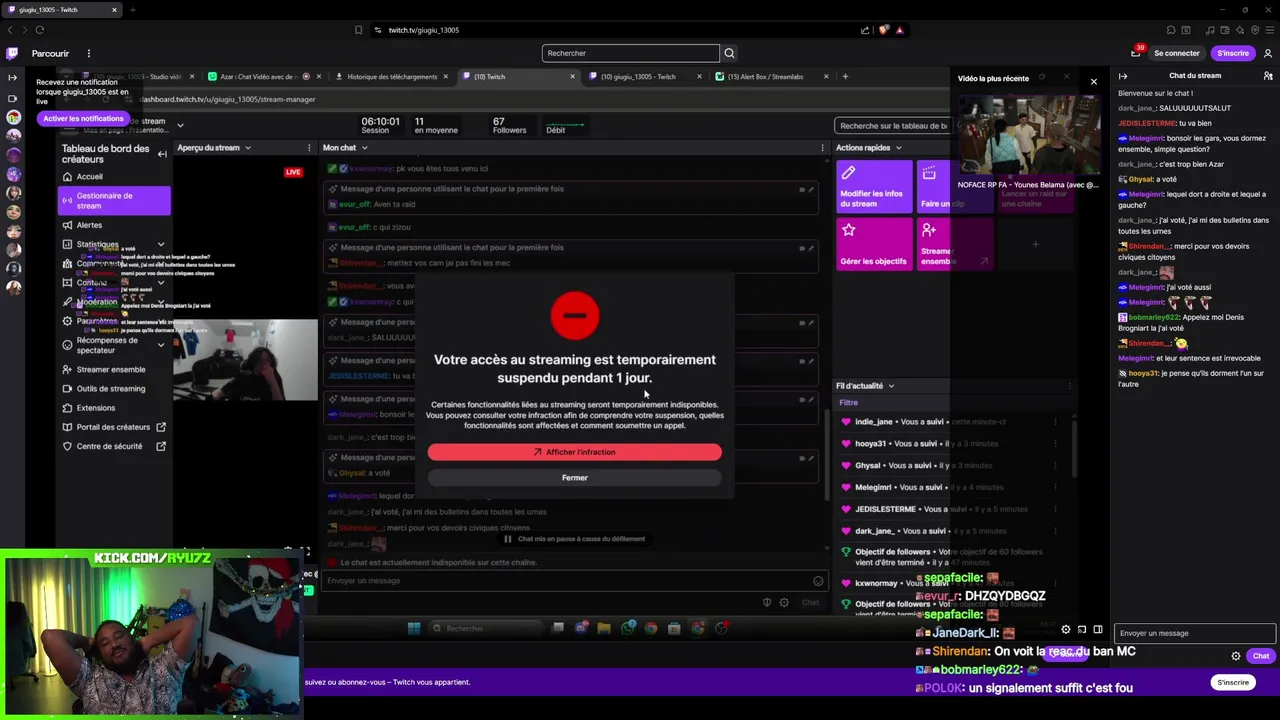Expand the left followed-channels sidebar arrow
This screenshot has width=1280, height=720.
coord(12,77)
